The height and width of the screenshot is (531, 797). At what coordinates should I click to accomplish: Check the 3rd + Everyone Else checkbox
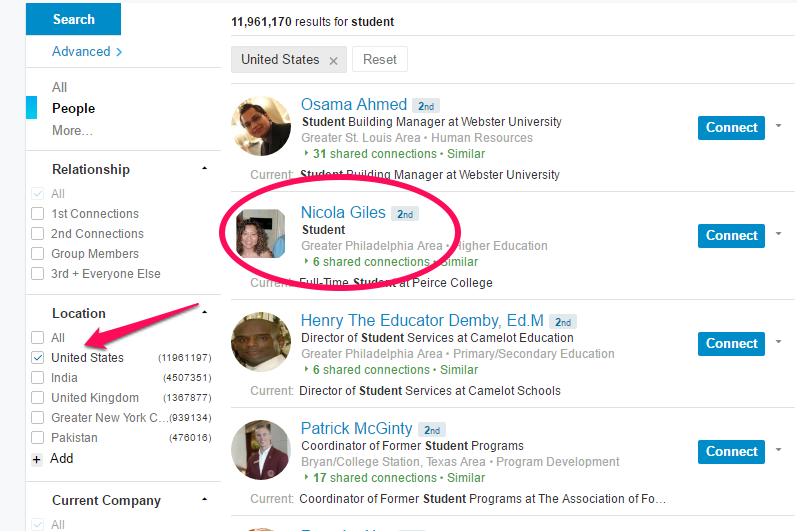coord(38,274)
